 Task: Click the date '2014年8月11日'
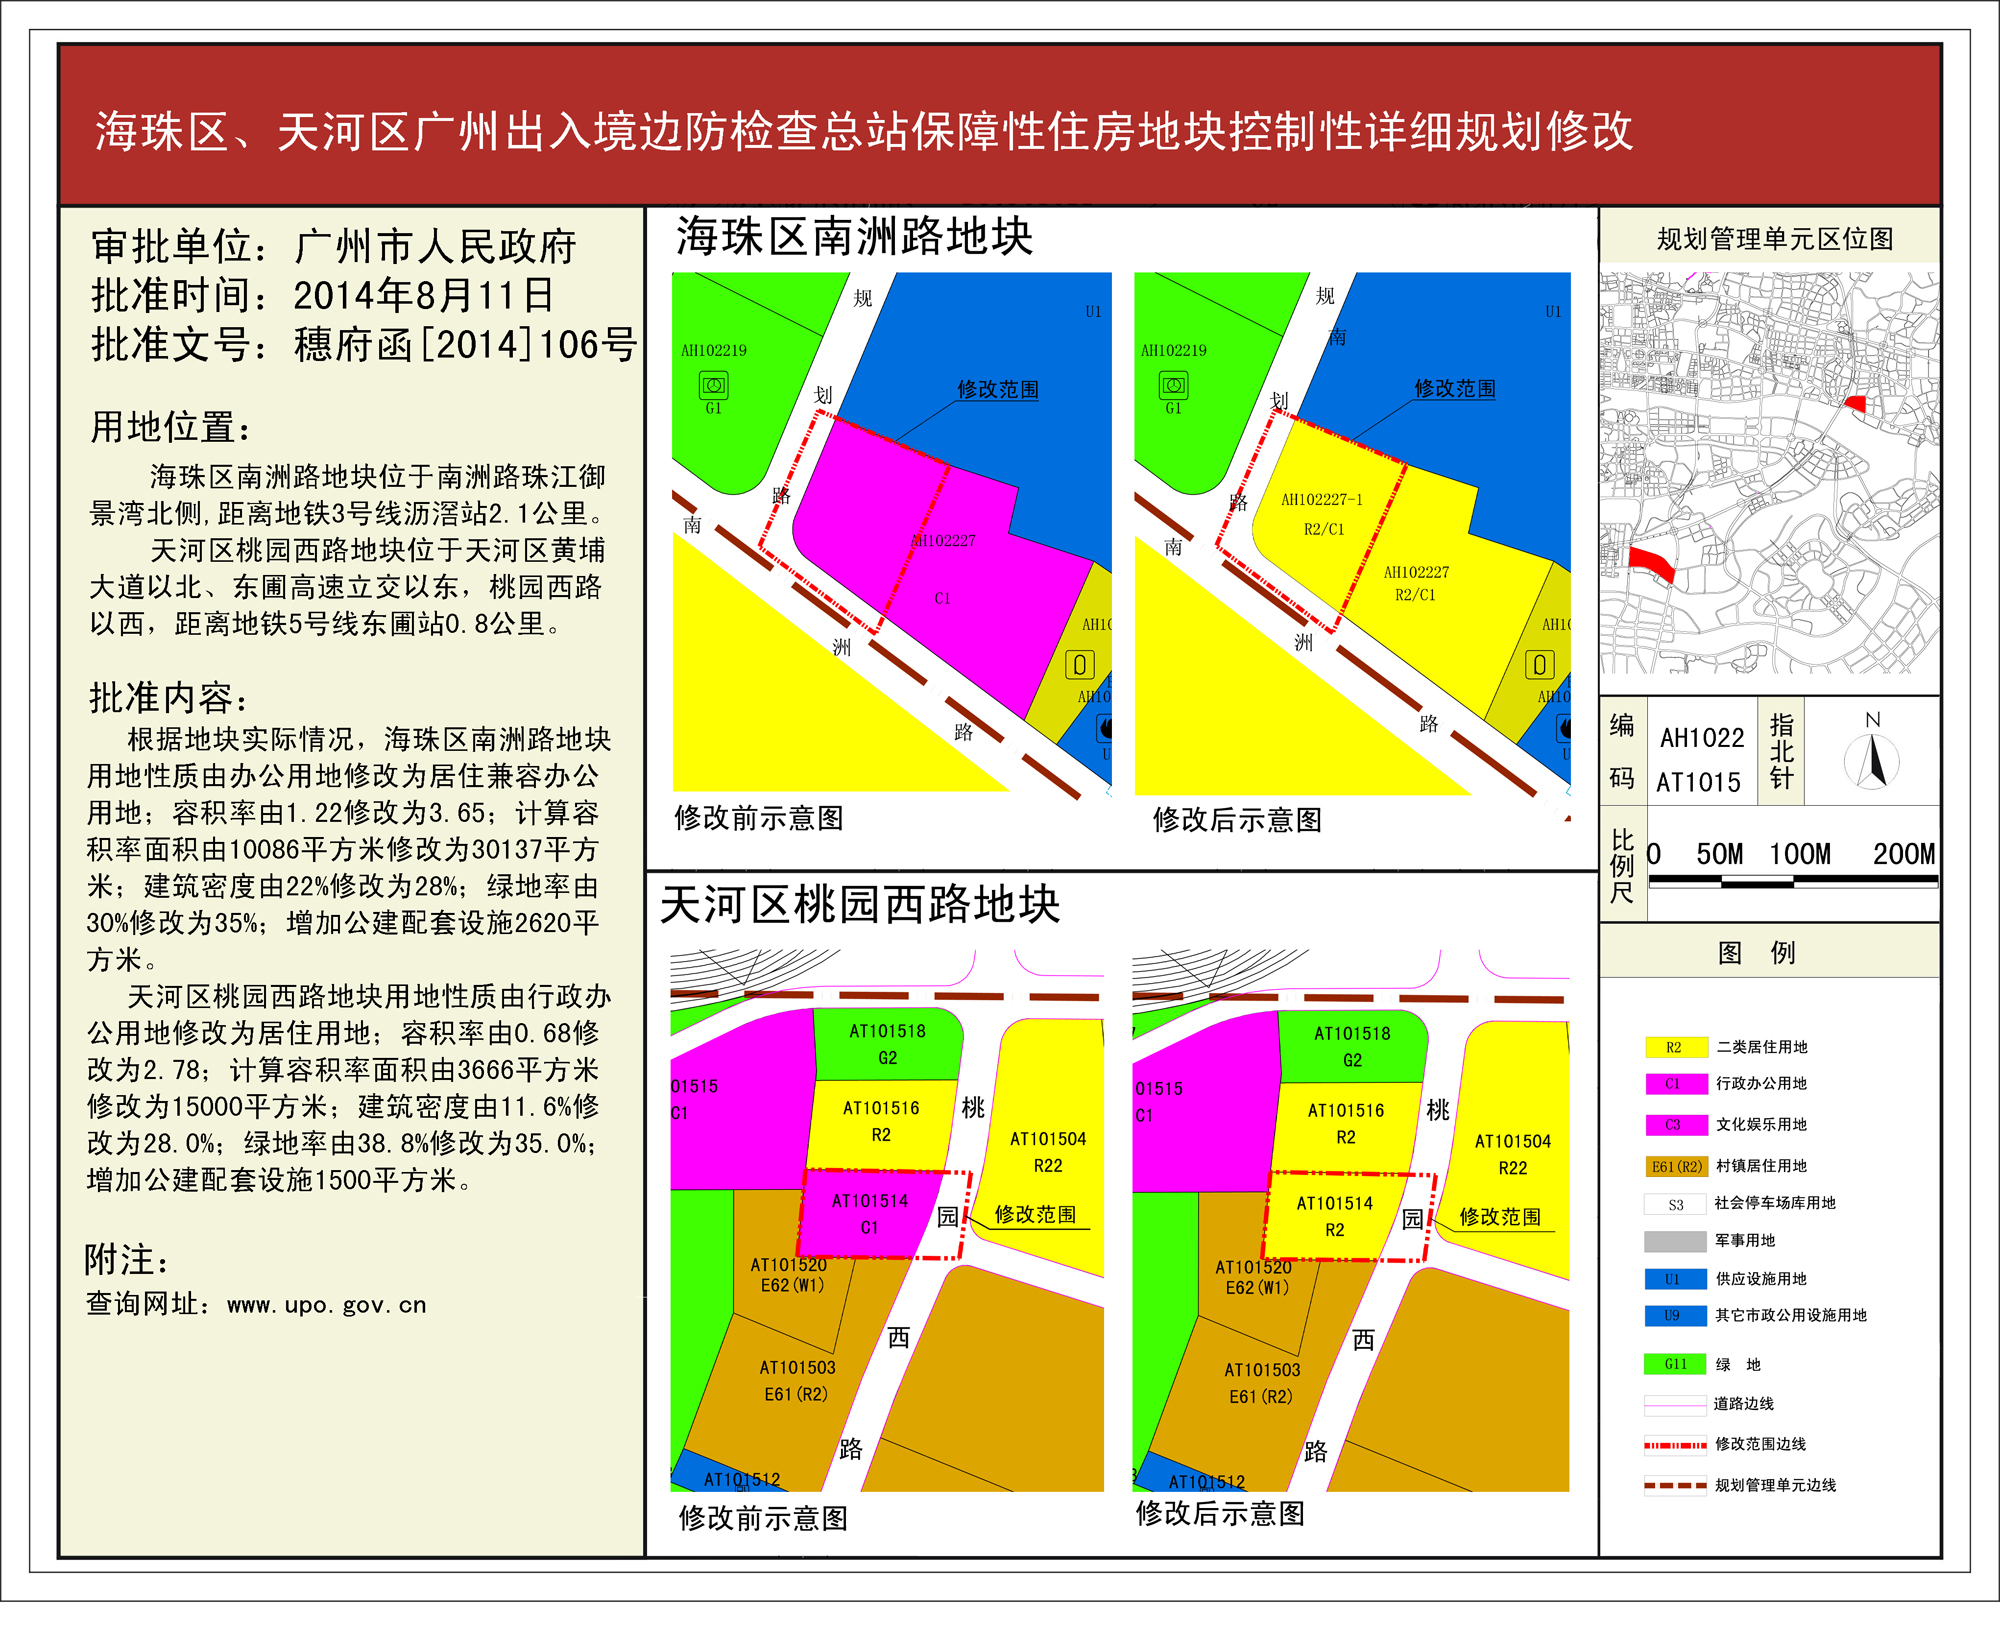[x=423, y=296]
